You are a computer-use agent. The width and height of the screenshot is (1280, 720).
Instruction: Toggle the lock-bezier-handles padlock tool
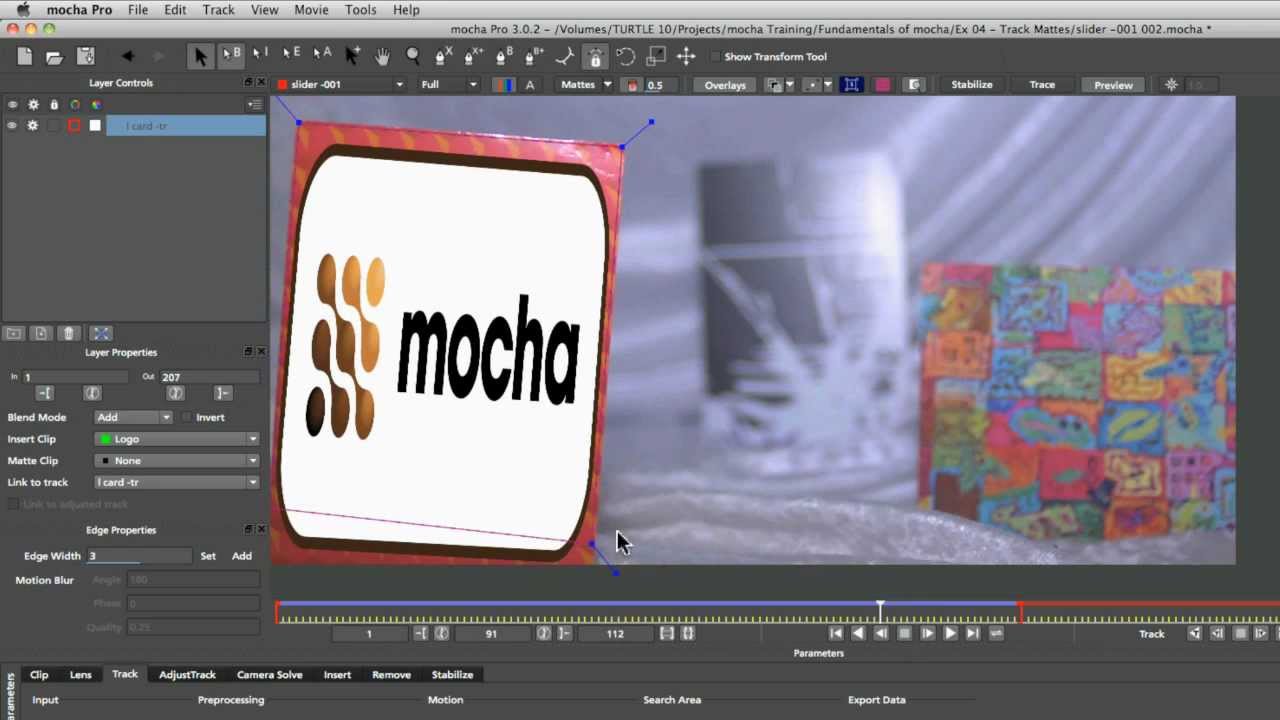pyautogui.click(x=595, y=57)
